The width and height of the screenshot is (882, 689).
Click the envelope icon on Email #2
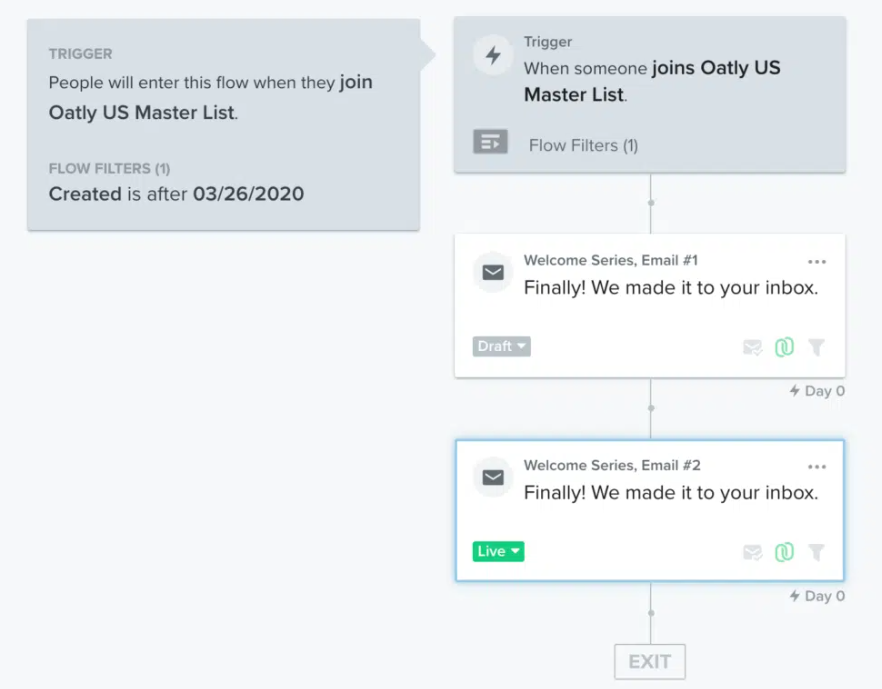click(x=493, y=478)
